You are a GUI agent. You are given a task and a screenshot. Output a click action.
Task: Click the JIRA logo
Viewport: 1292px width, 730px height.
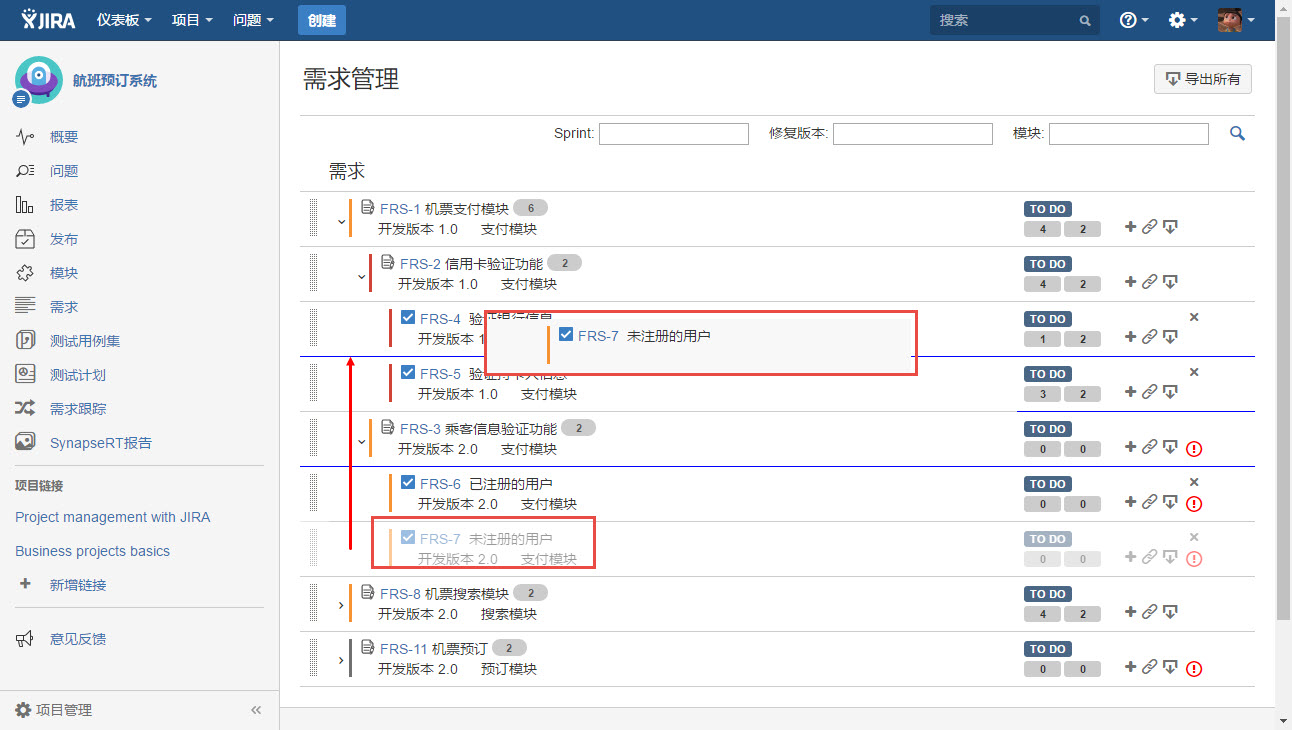(48, 19)
